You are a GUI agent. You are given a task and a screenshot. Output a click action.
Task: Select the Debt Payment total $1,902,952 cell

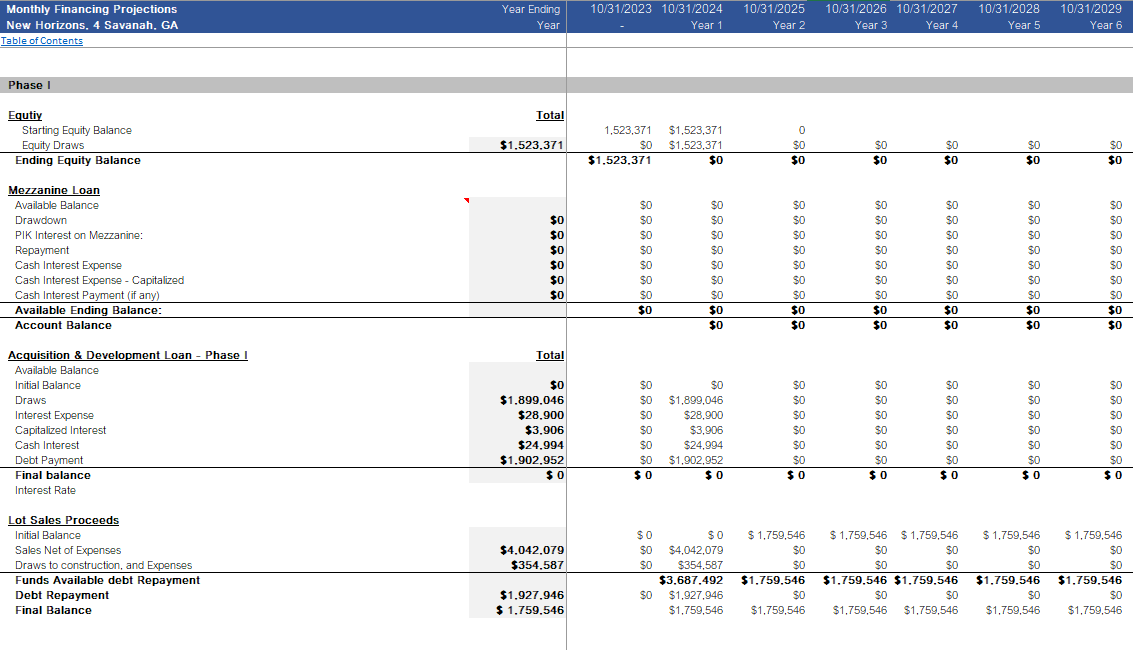[532, 460]
